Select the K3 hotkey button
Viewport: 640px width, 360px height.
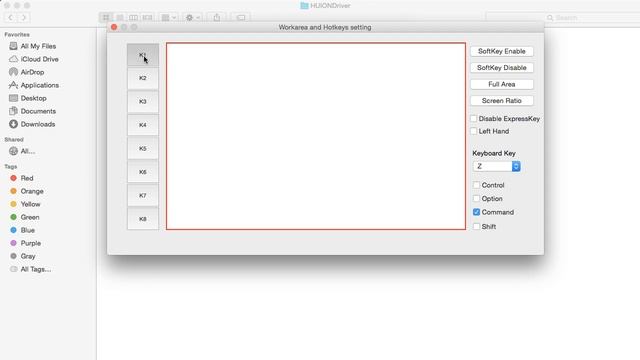pyautogui.click(x=142, y=102)
